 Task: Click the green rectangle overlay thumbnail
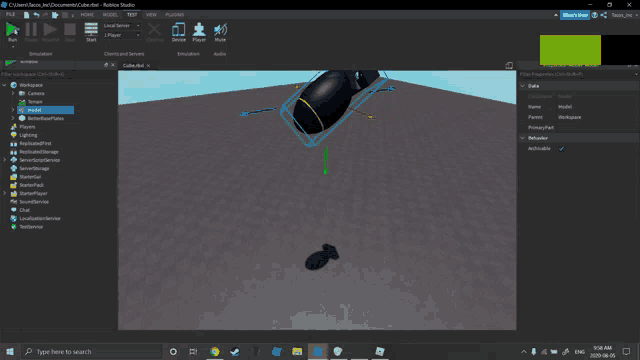tap(570, 50)
